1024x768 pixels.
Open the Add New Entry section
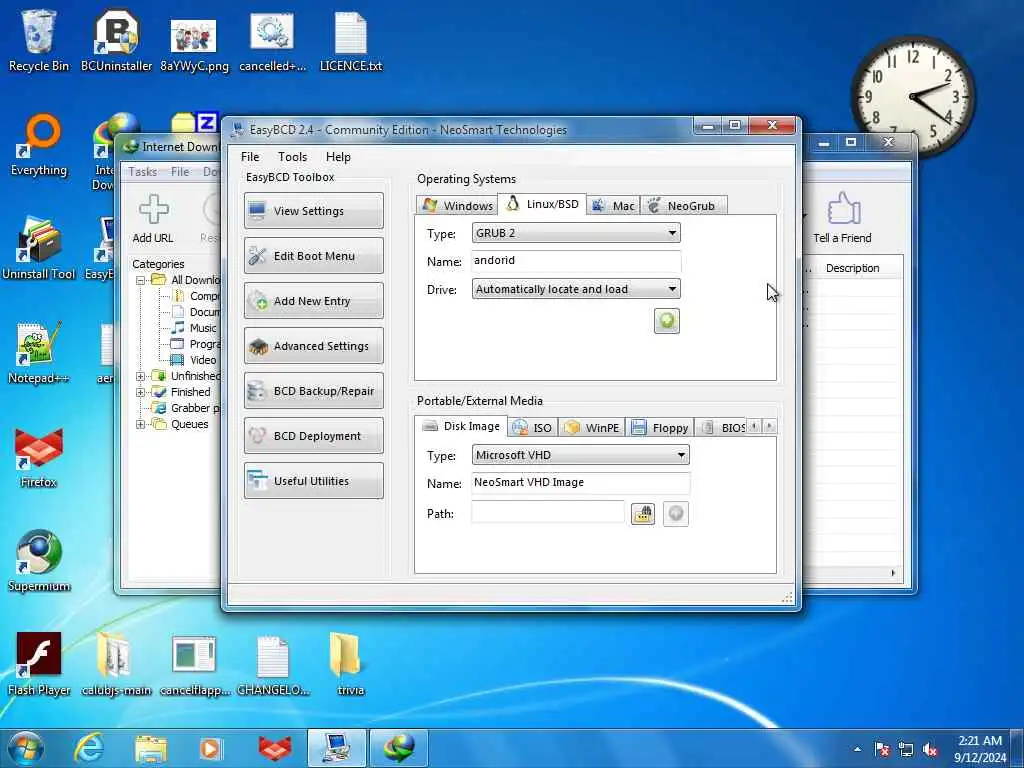pos(313,300)
